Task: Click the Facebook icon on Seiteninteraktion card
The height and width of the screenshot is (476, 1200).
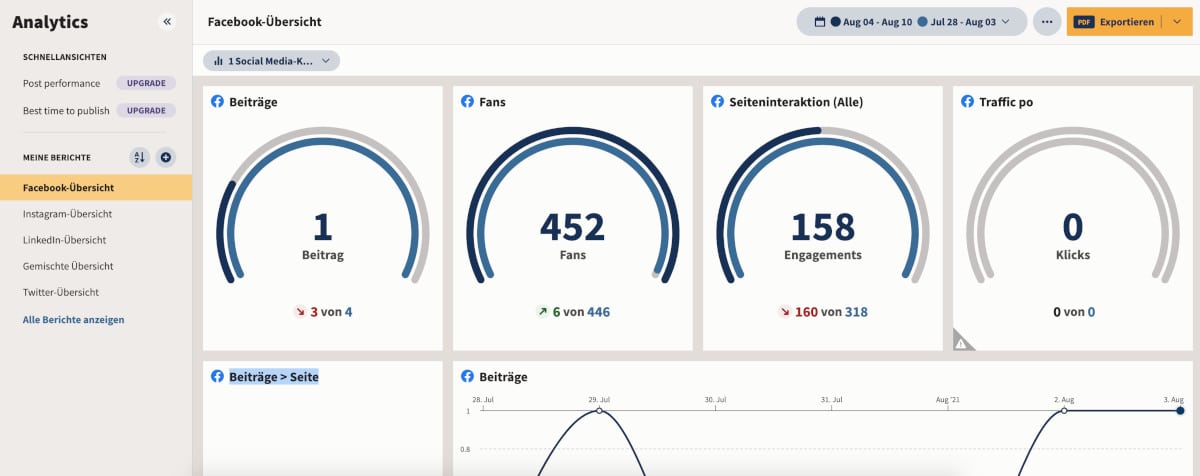Action: pyautogui.click(x=717, y=102)
